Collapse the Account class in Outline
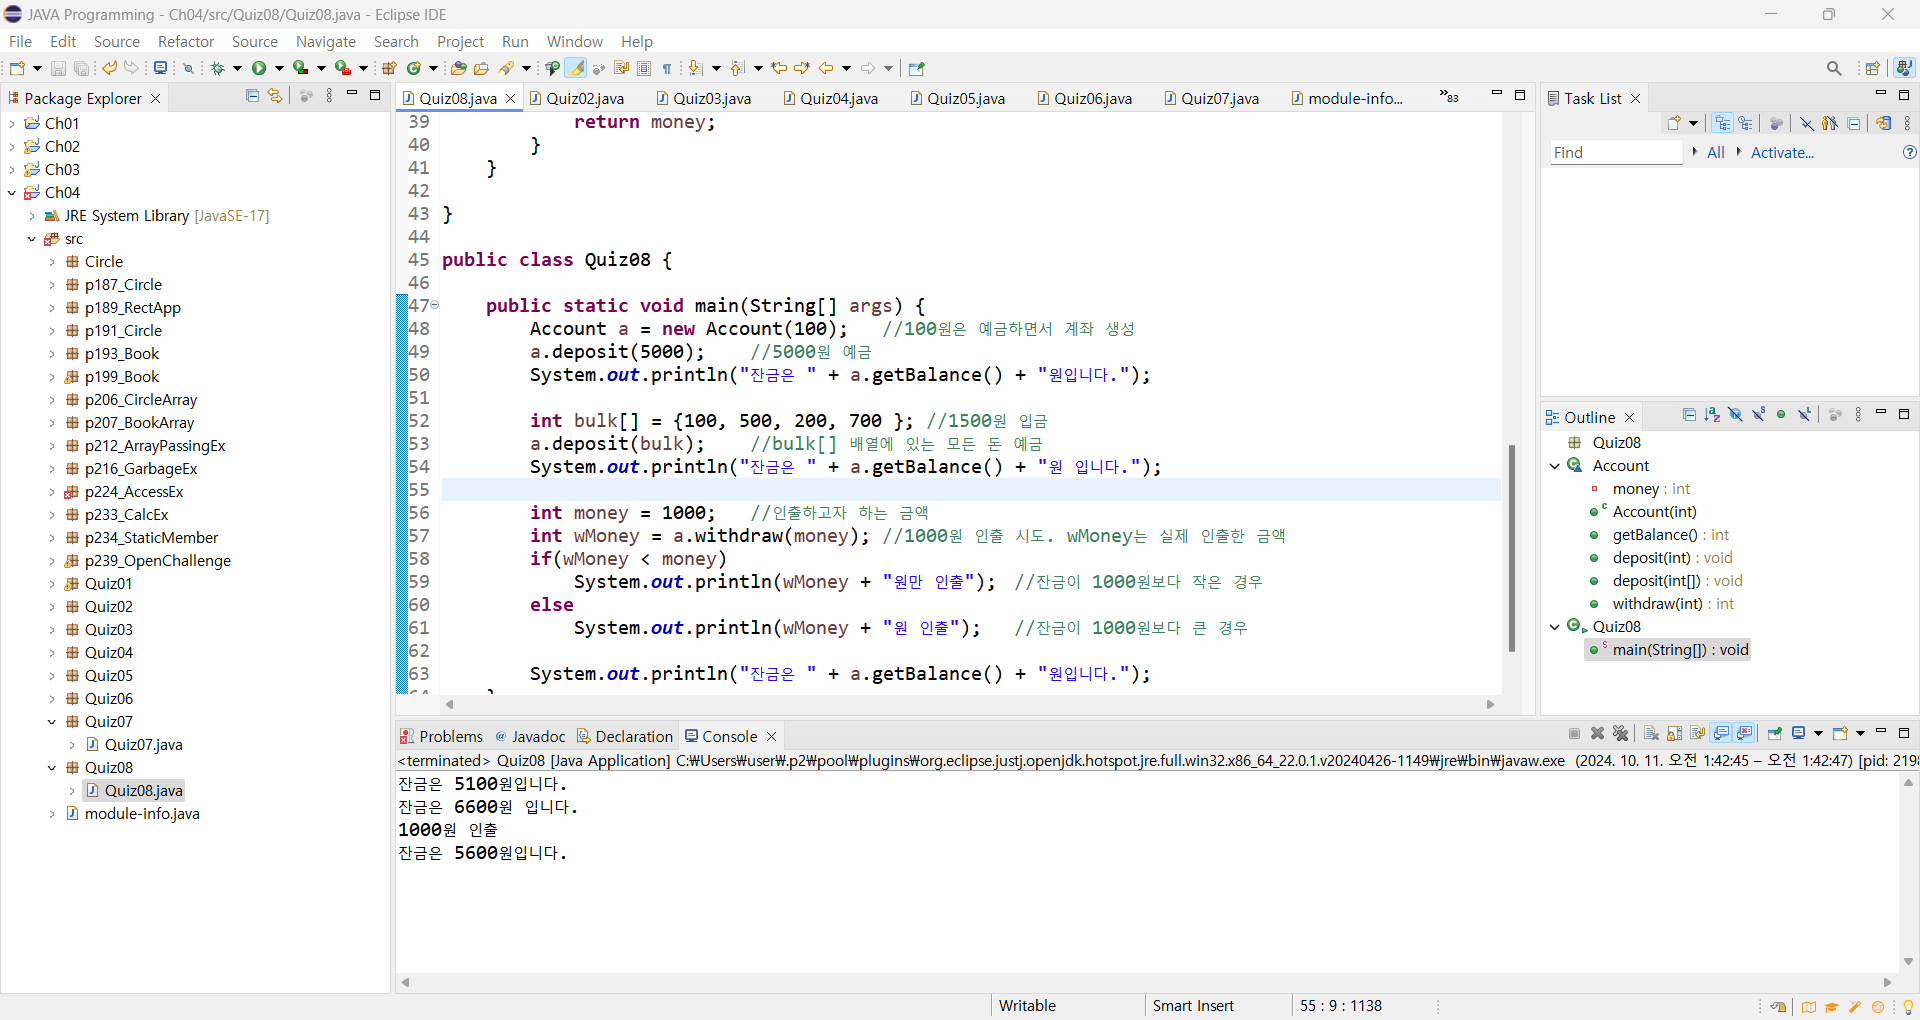The width and height of the screenshot is (1920, 1020). click(1555, 465)
